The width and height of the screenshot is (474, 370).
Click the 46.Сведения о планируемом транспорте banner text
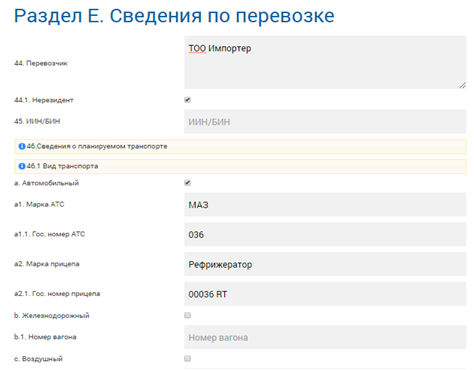click(97, 146)
